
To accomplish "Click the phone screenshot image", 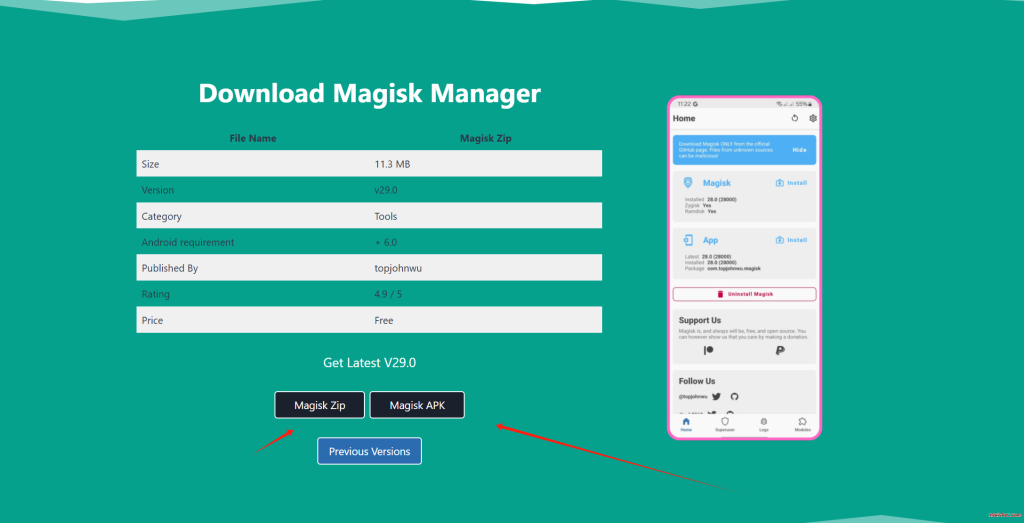I will click(x=744, y=268).
